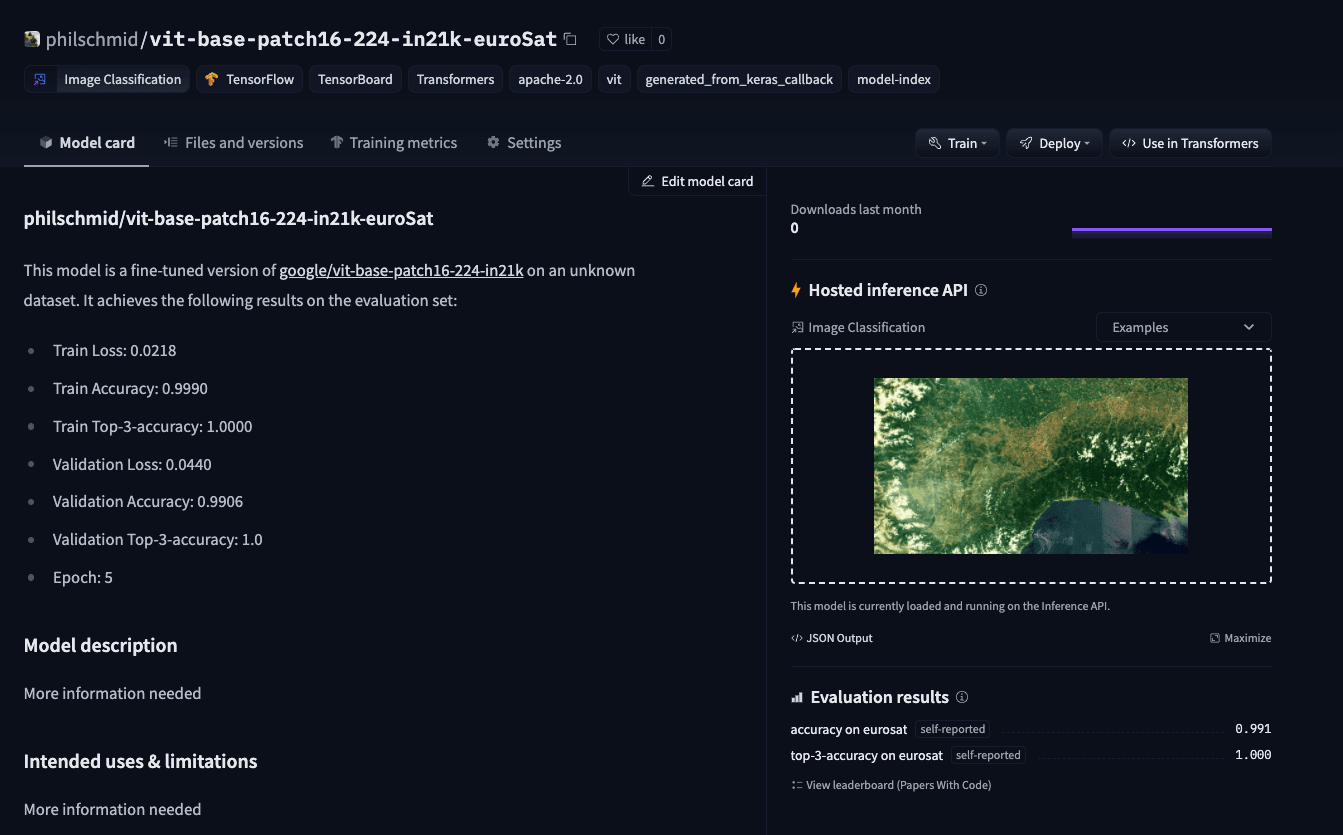Screen dimensions: 1343x835
Task: Select the TensorBoard tag
Action: [x=355, y=79]
